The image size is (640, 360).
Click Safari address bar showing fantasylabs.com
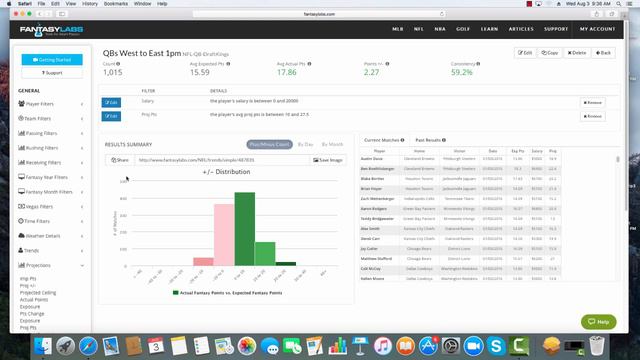point(319,14)
